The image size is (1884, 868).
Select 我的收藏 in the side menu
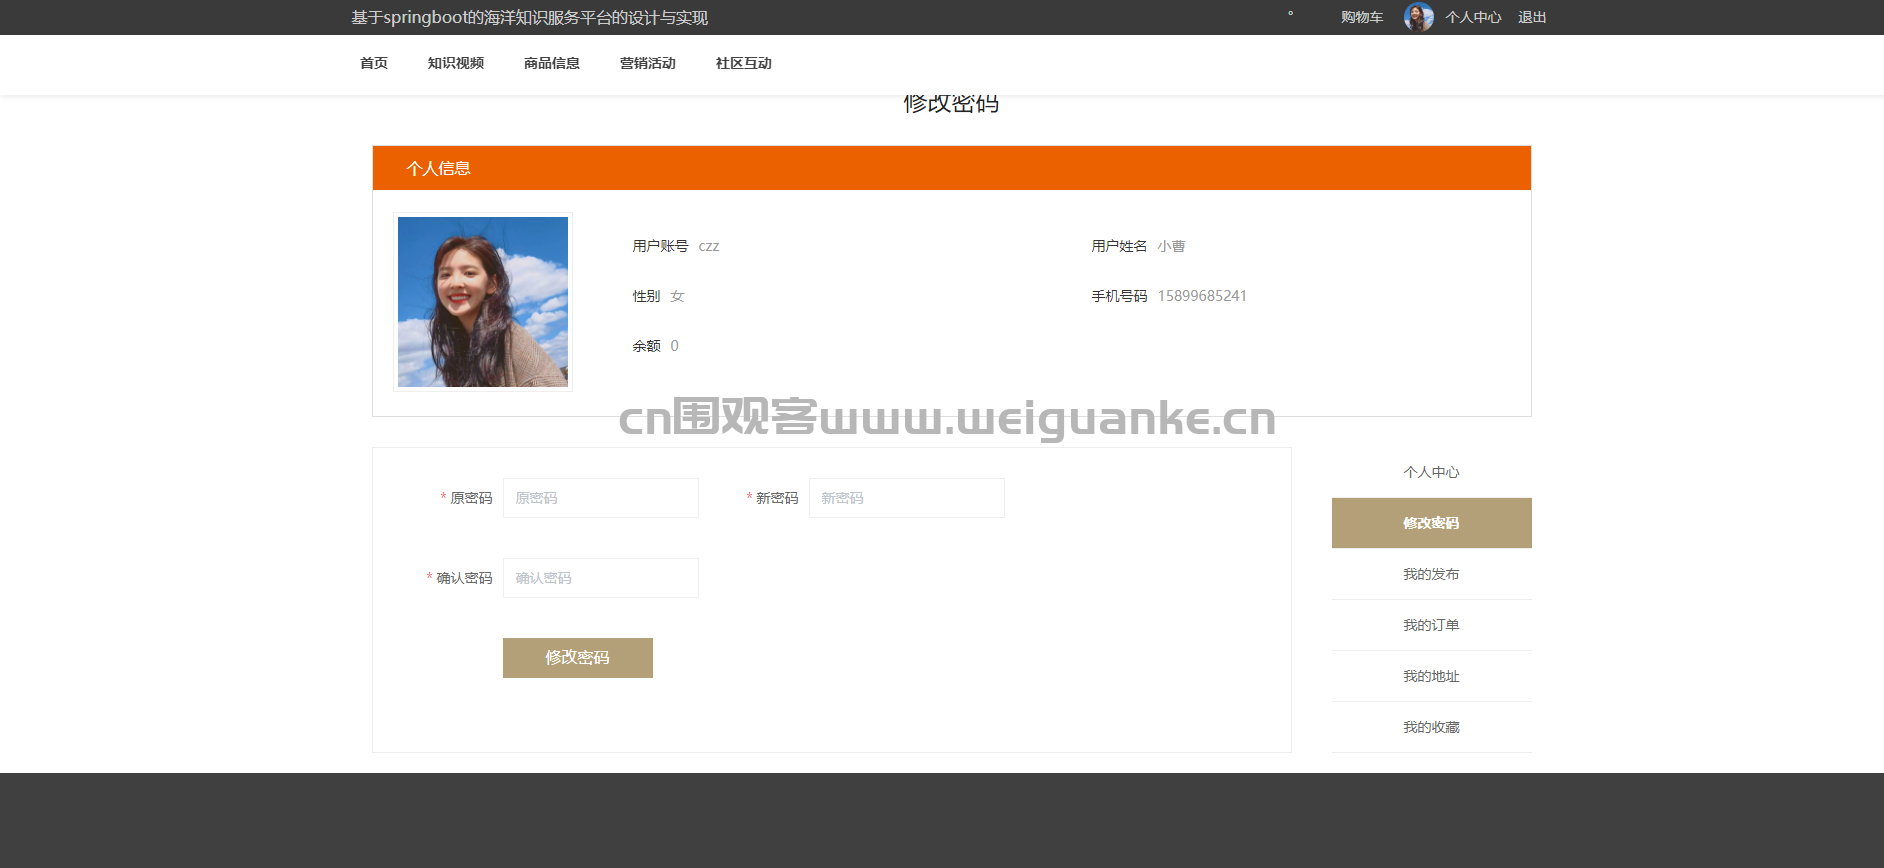[x=1432, y=727]
